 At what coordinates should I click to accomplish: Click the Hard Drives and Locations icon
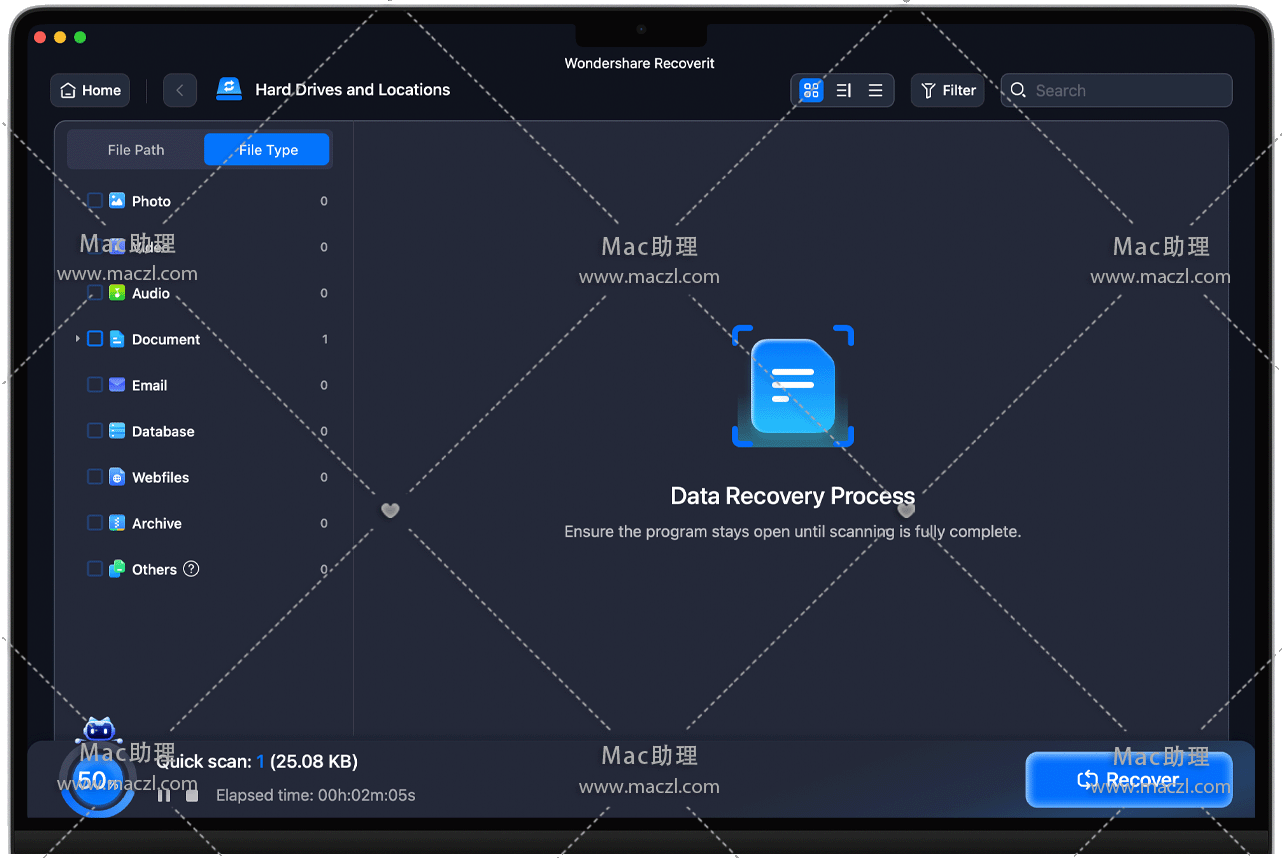coord(230,89)
